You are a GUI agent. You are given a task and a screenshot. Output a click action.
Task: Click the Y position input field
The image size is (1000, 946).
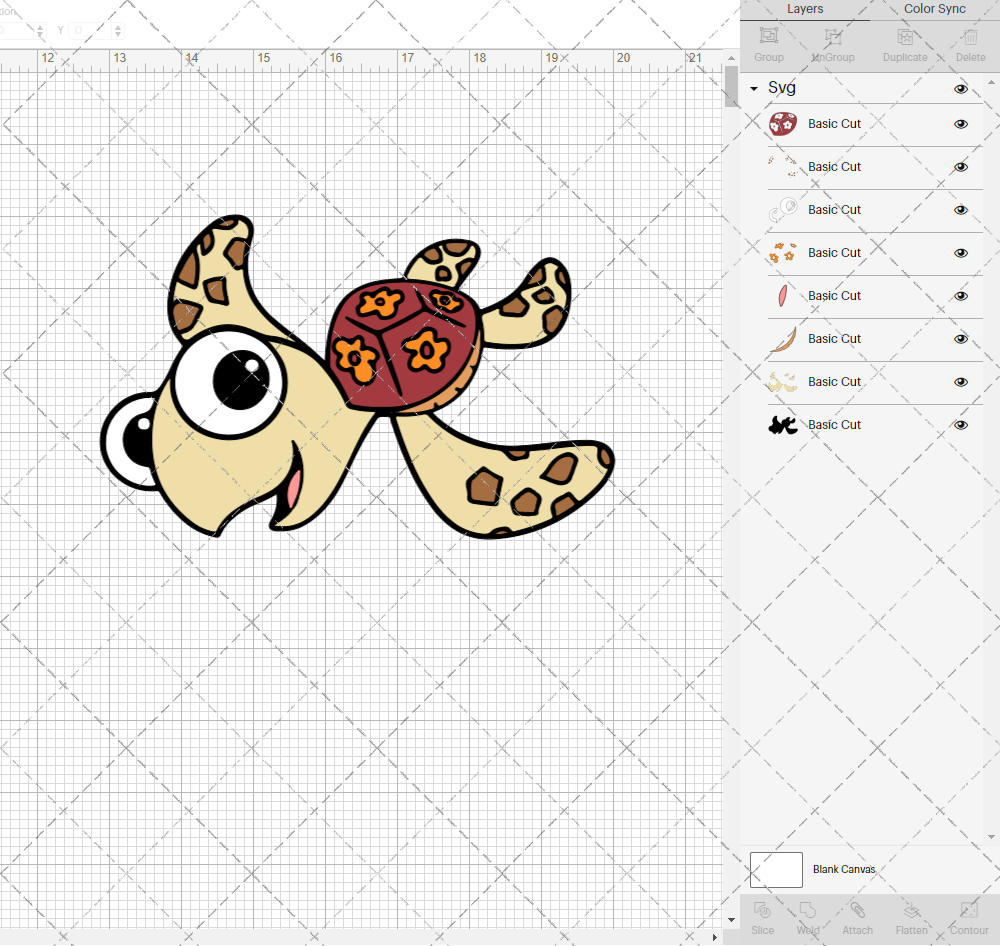click(x=90, y=30)
